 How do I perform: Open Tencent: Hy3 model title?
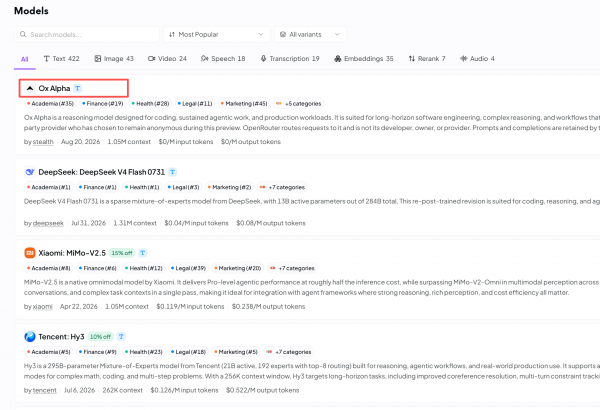tap(61, 337)
